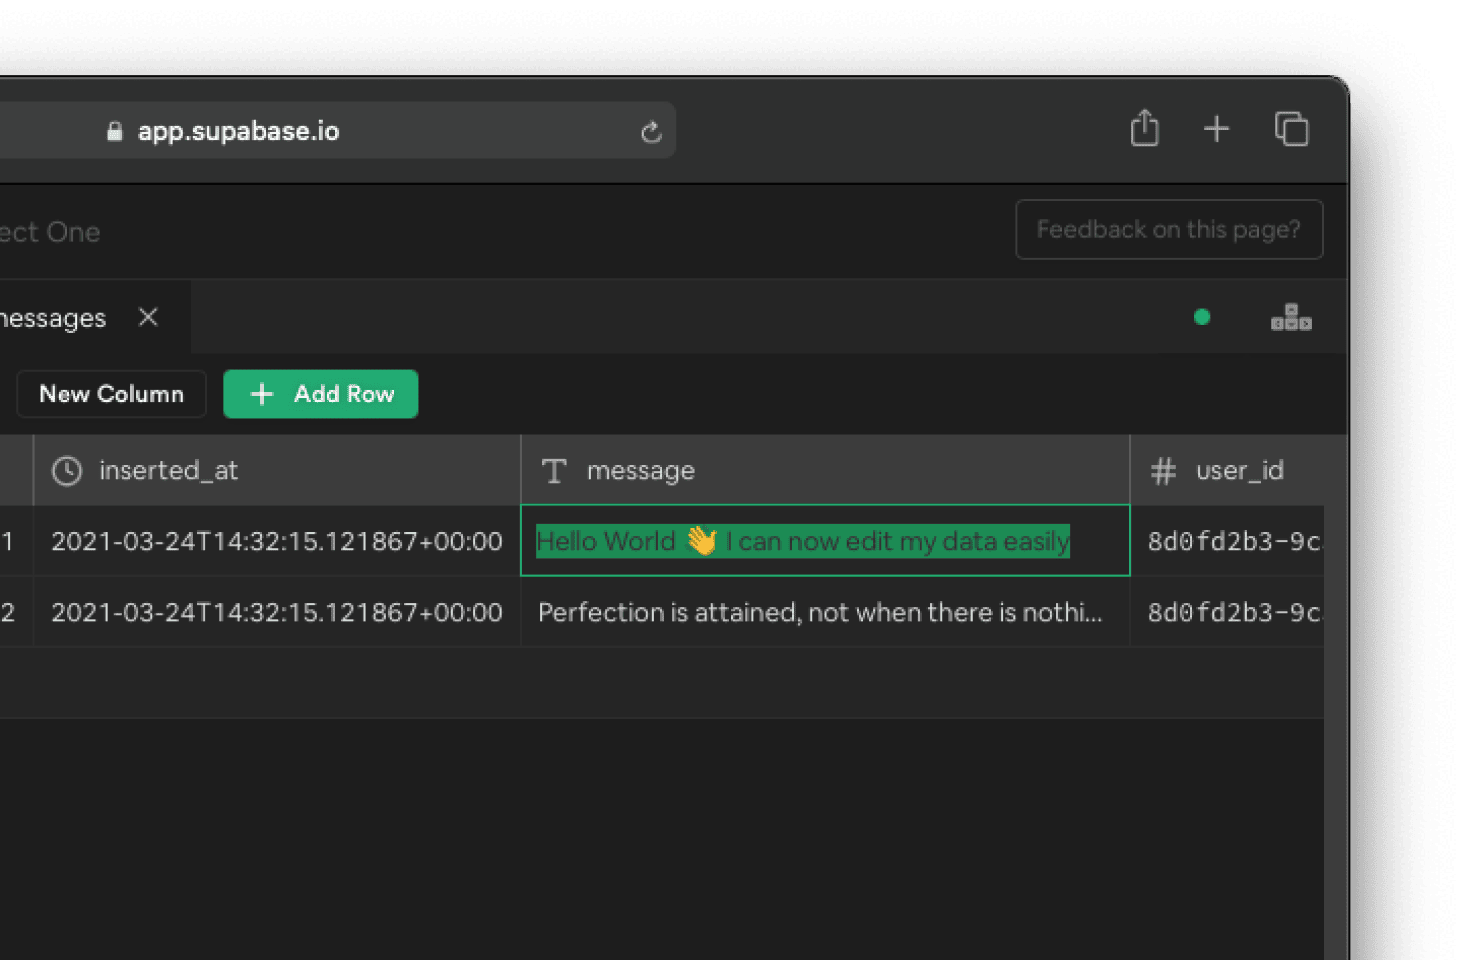Select the highlighted Hello World message cell

(824, 541)
